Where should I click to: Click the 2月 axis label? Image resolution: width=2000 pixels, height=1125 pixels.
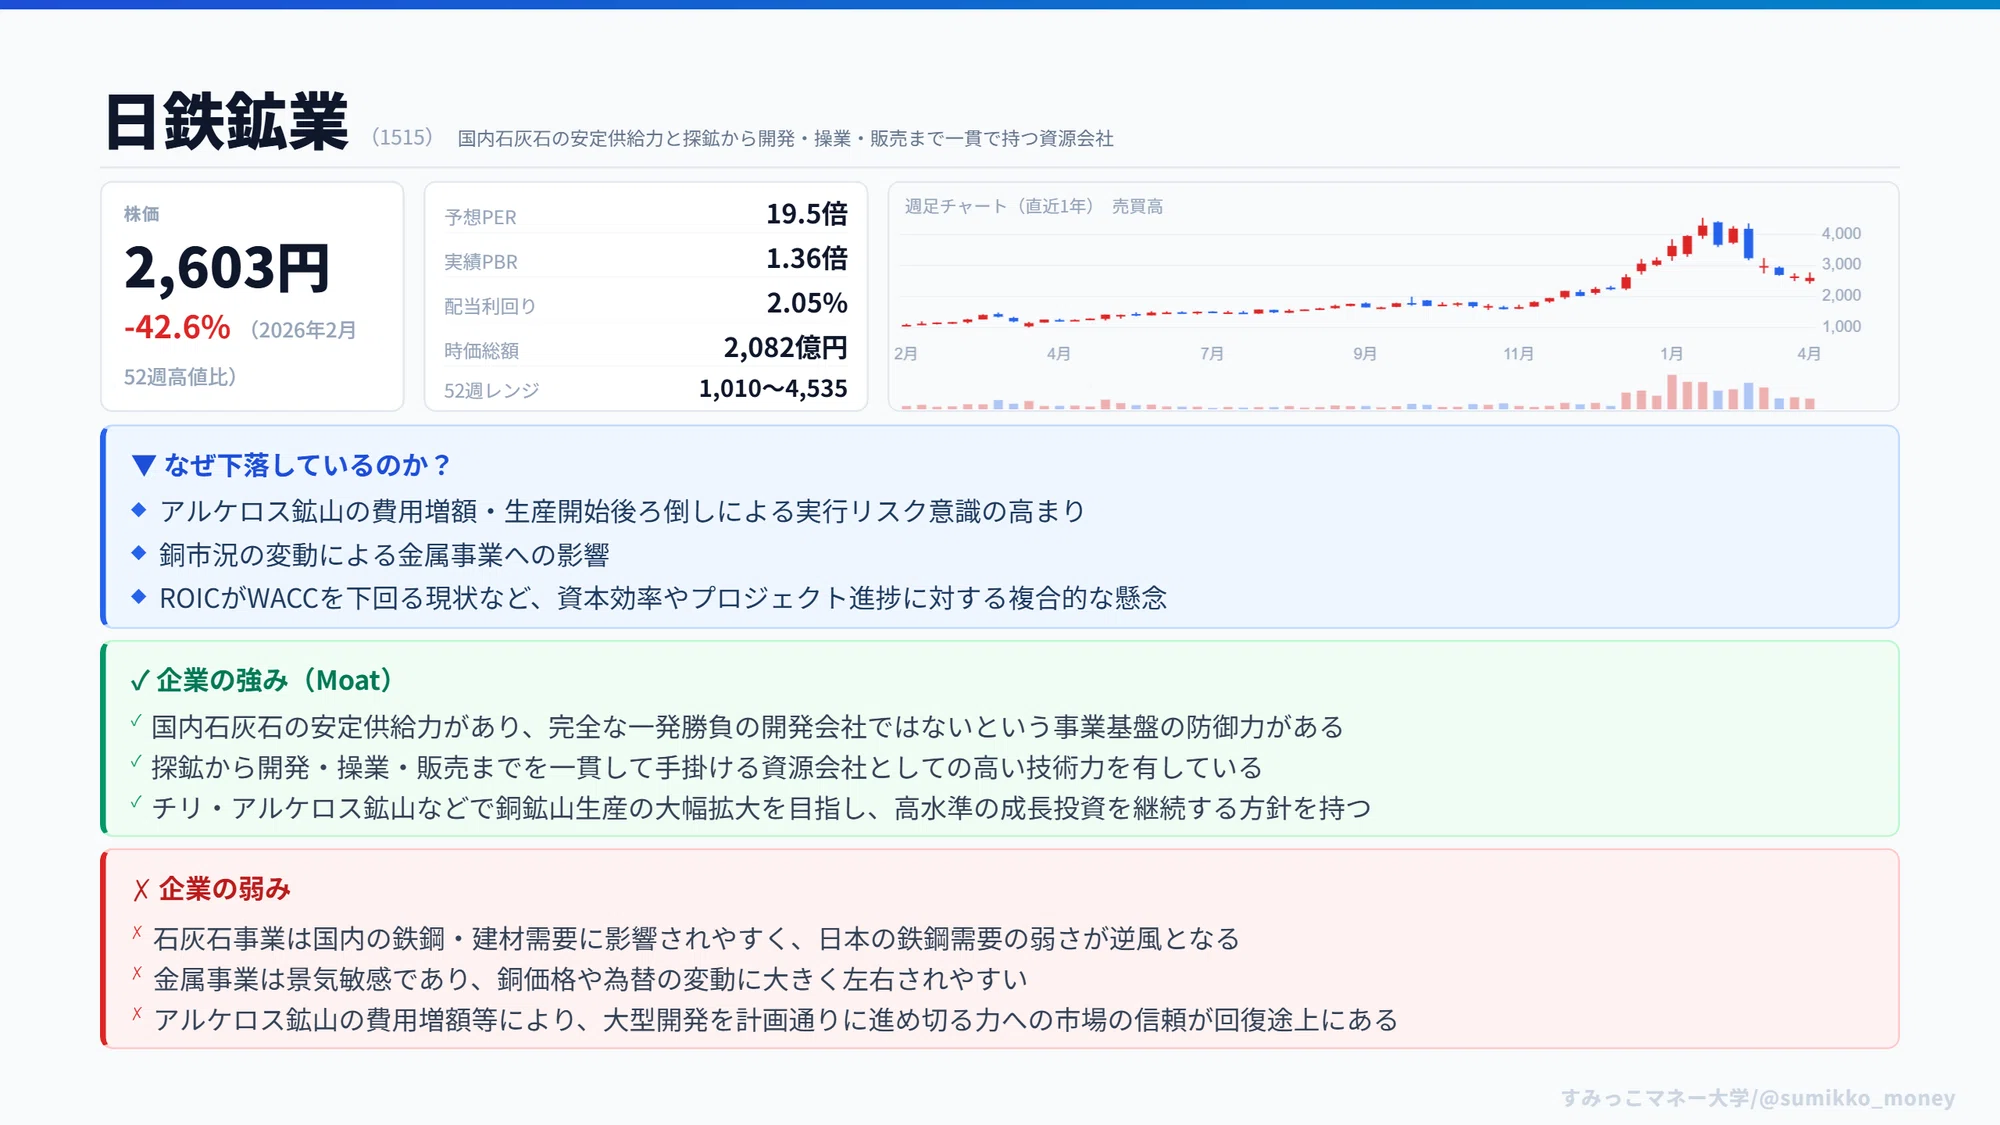[906, 354]
